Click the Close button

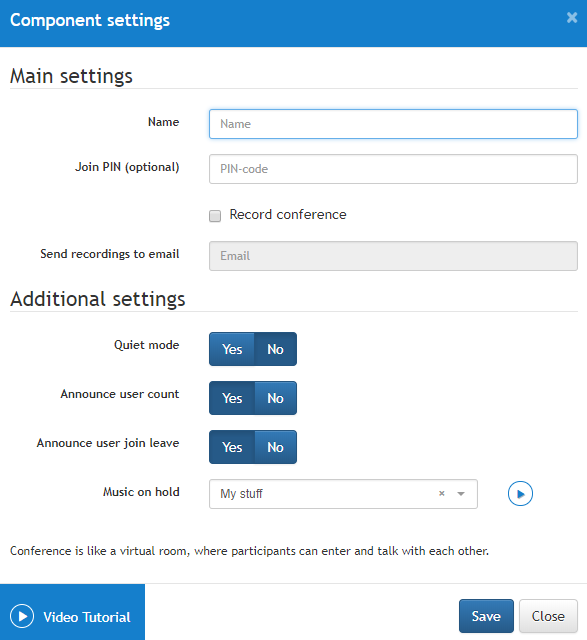pyautogui.click(x=548, y=616)
